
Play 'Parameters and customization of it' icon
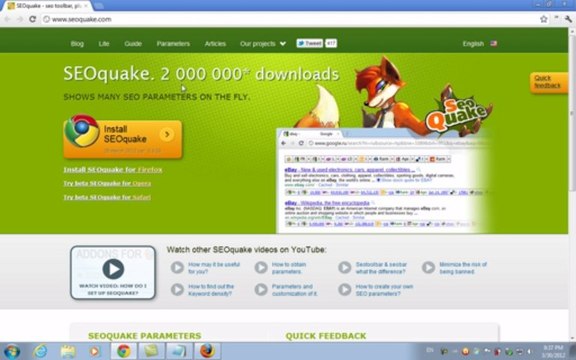point(261,289)
